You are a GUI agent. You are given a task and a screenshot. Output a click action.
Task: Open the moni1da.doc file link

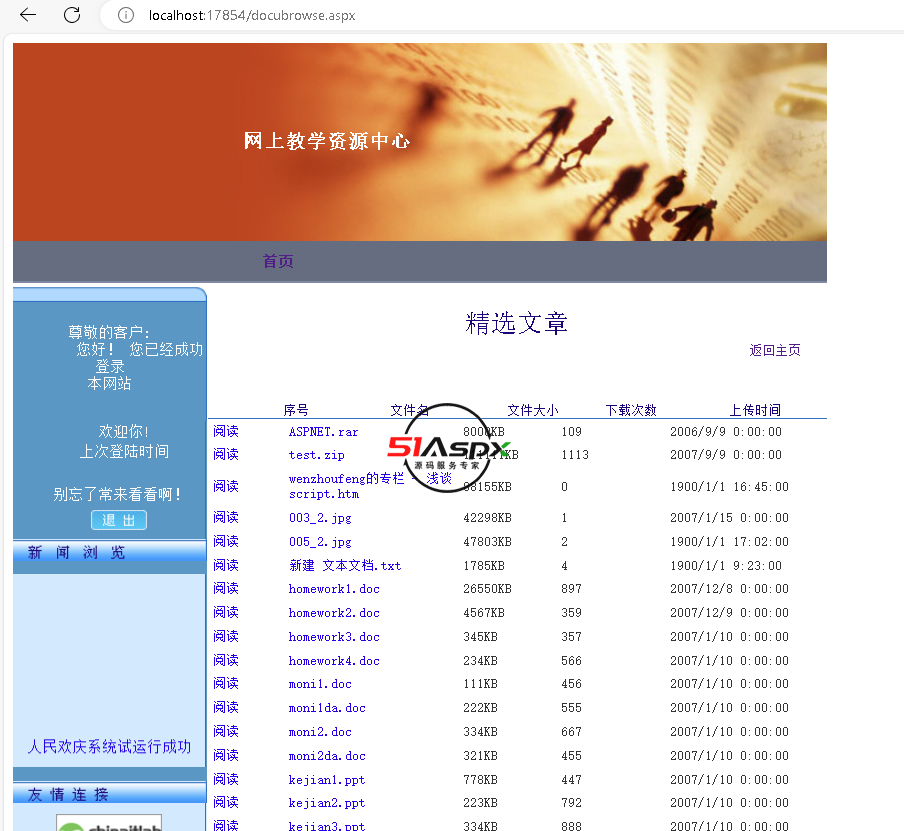click(327, 708)
